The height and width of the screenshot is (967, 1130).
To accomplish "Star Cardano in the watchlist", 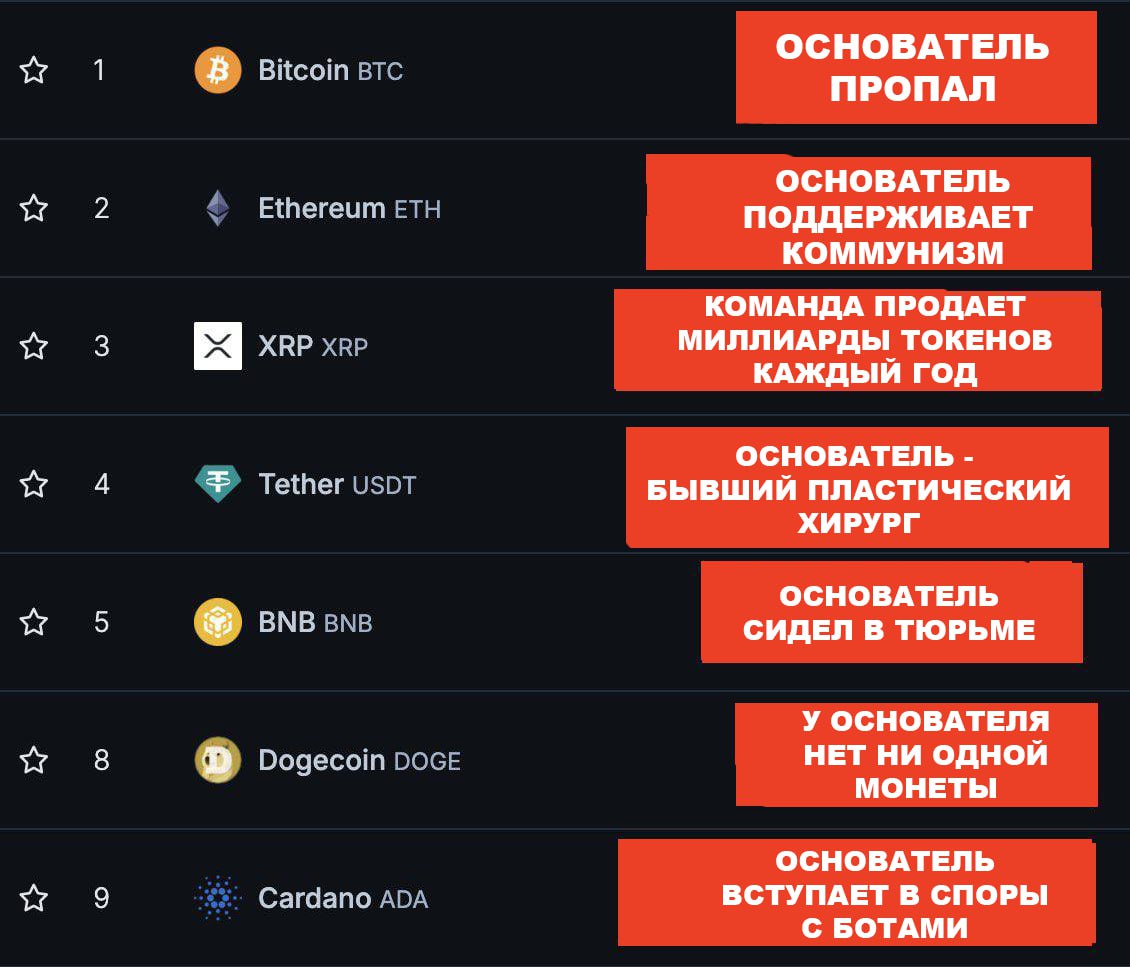I will click(x=34, y=899).
